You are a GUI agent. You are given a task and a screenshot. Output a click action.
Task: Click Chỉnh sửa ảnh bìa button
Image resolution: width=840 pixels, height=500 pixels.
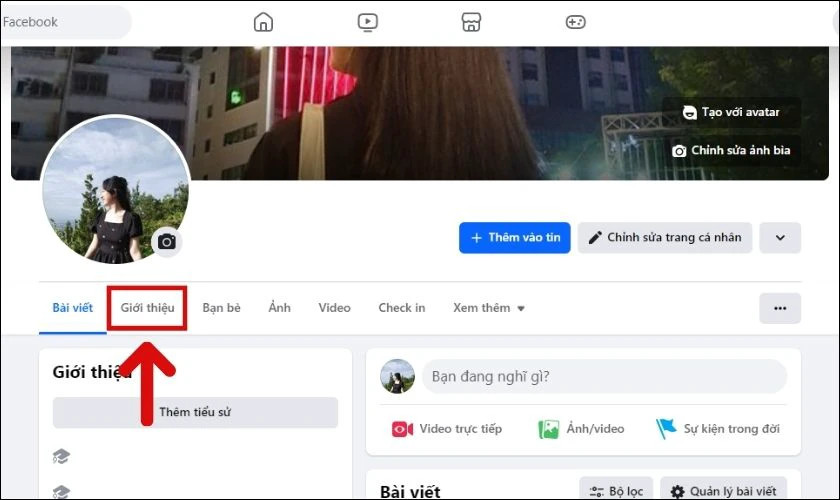click(731, 151)
